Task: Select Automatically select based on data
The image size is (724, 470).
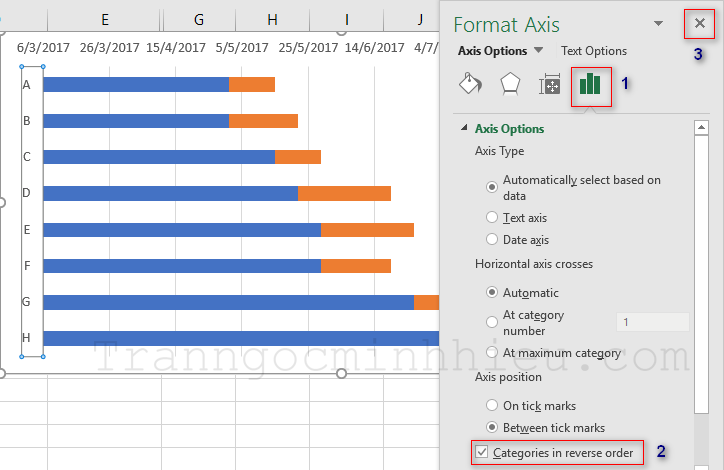Action: coord(492,187)
